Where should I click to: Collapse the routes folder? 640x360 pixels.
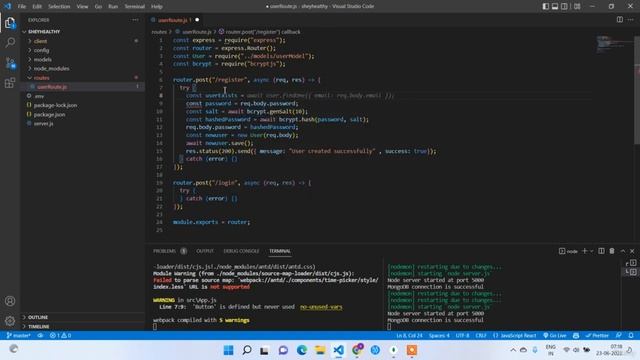(42, 78)
